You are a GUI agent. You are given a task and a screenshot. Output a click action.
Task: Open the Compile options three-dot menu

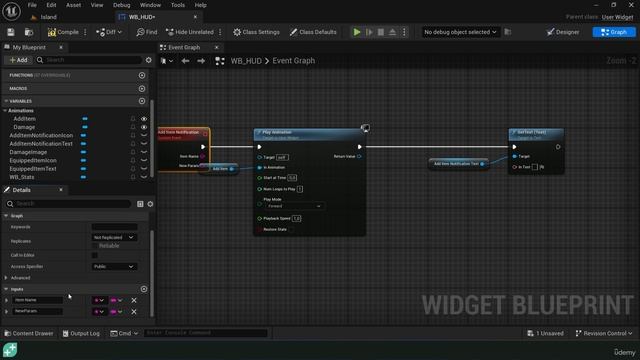click(x=85, y=32)
